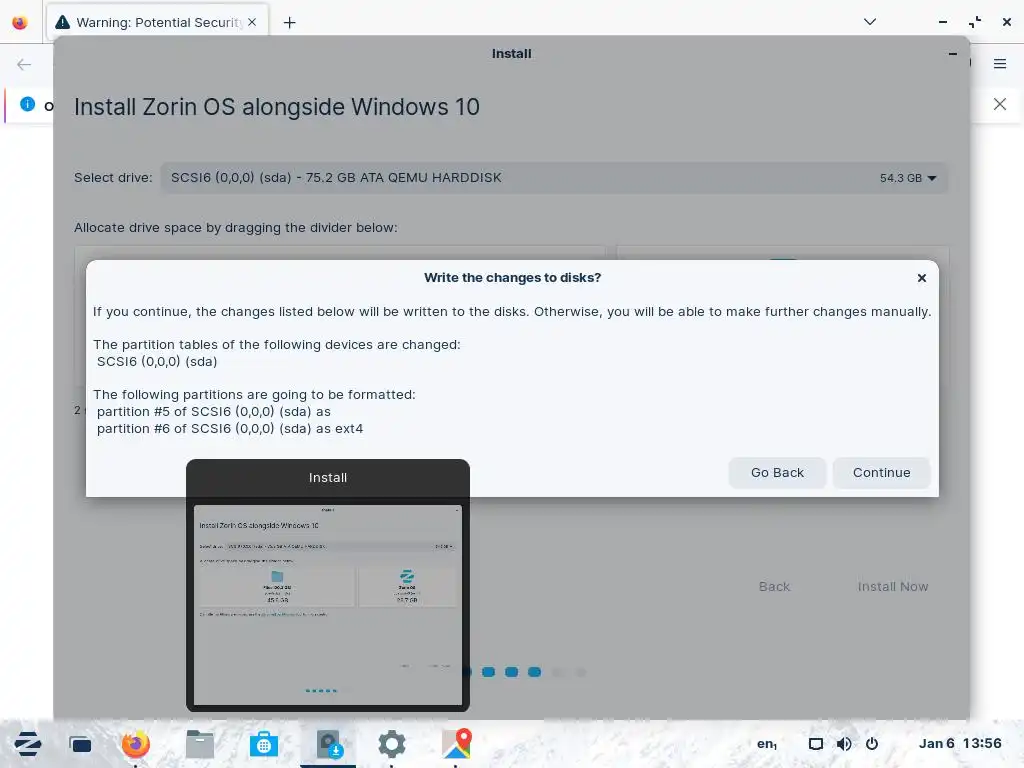Open the activities overview taskbar icon

click(x=80, y=744)
